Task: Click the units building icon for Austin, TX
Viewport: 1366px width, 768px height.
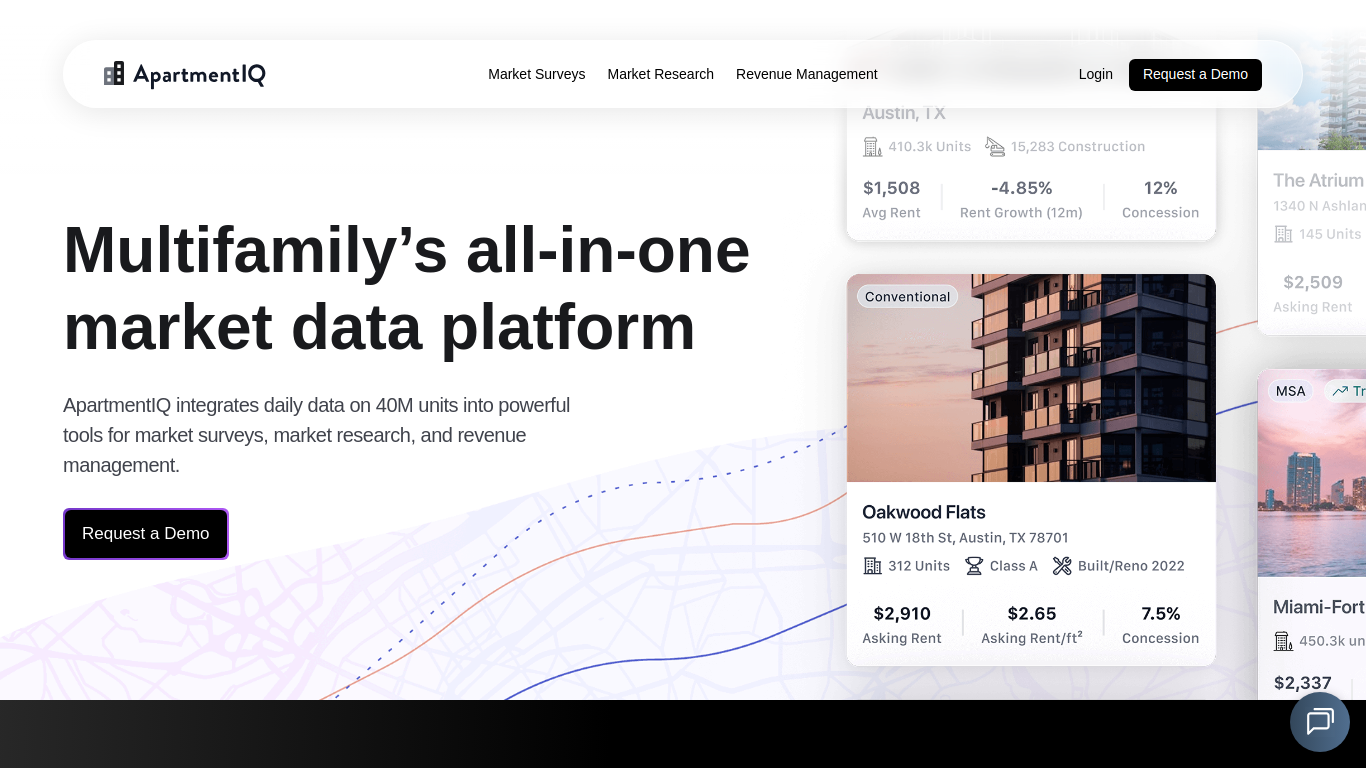Action: [x=872, y=147]
